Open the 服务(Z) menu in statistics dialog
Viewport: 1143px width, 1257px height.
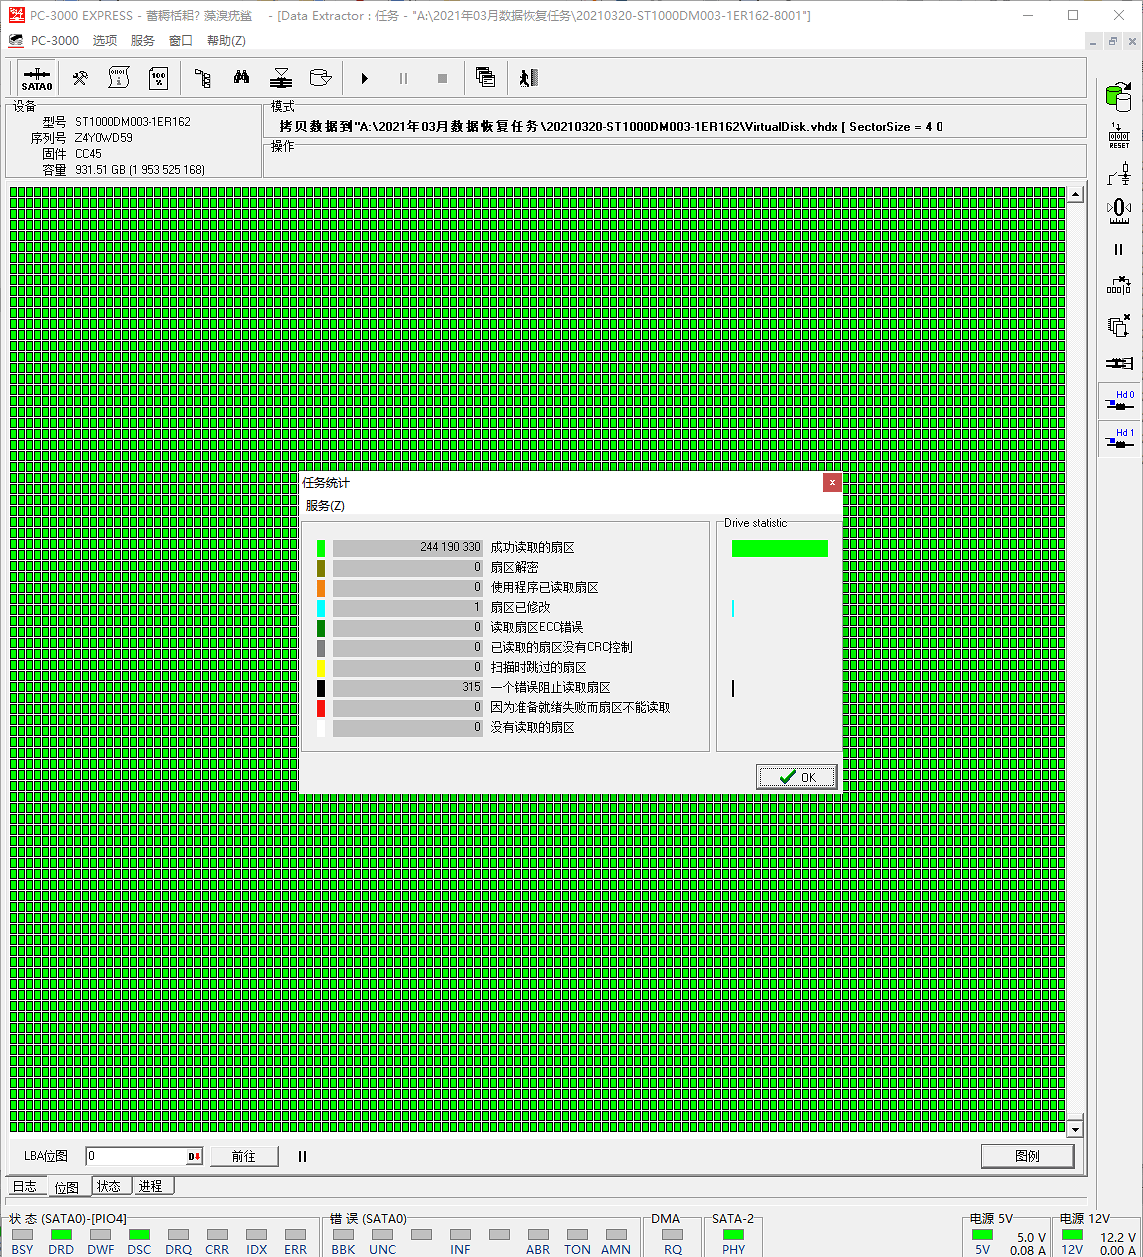point(325,506)
